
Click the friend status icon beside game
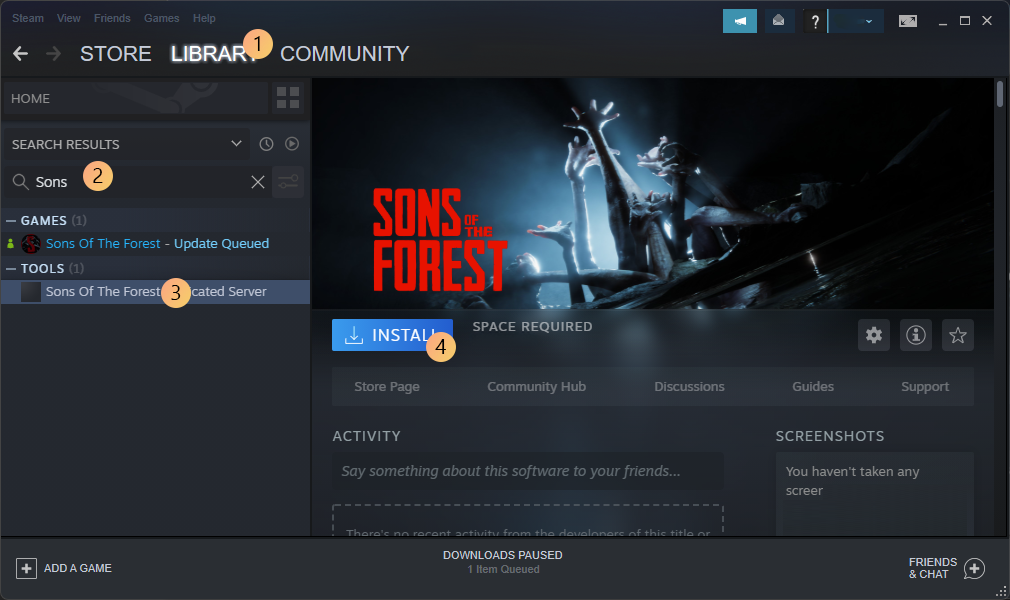pyautogui.click(x=10, y=244)
